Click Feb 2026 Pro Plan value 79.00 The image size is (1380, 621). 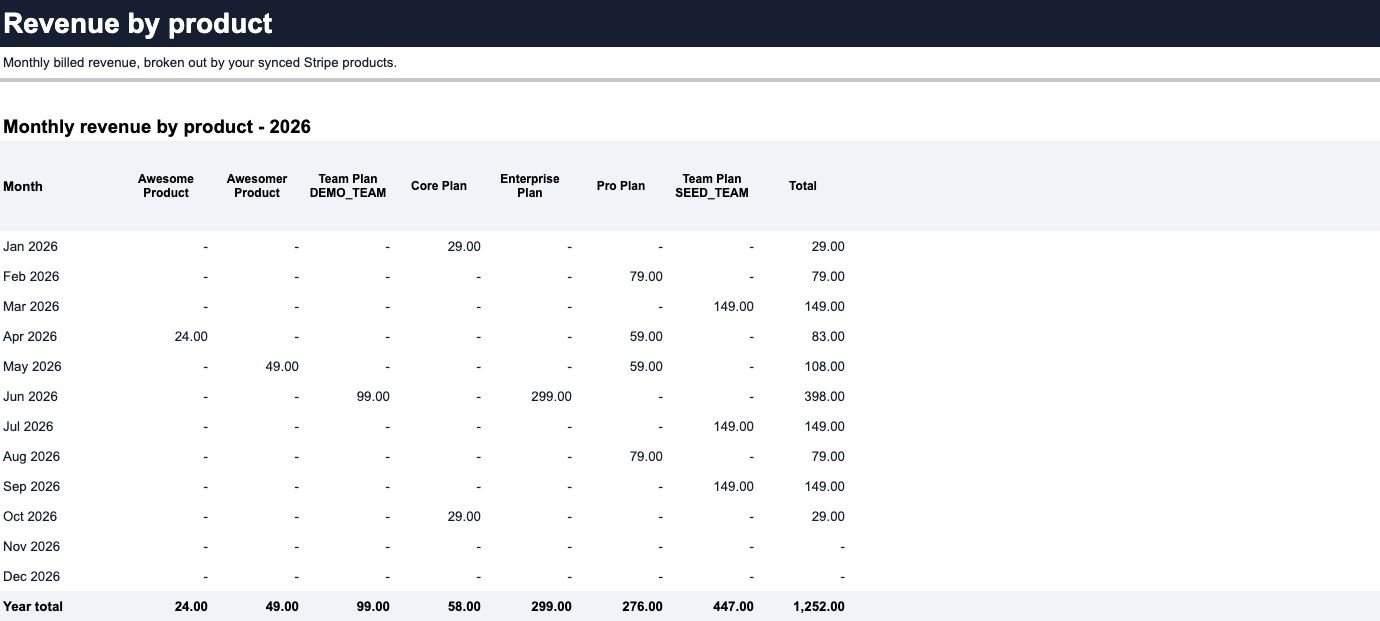pos(646,276)
